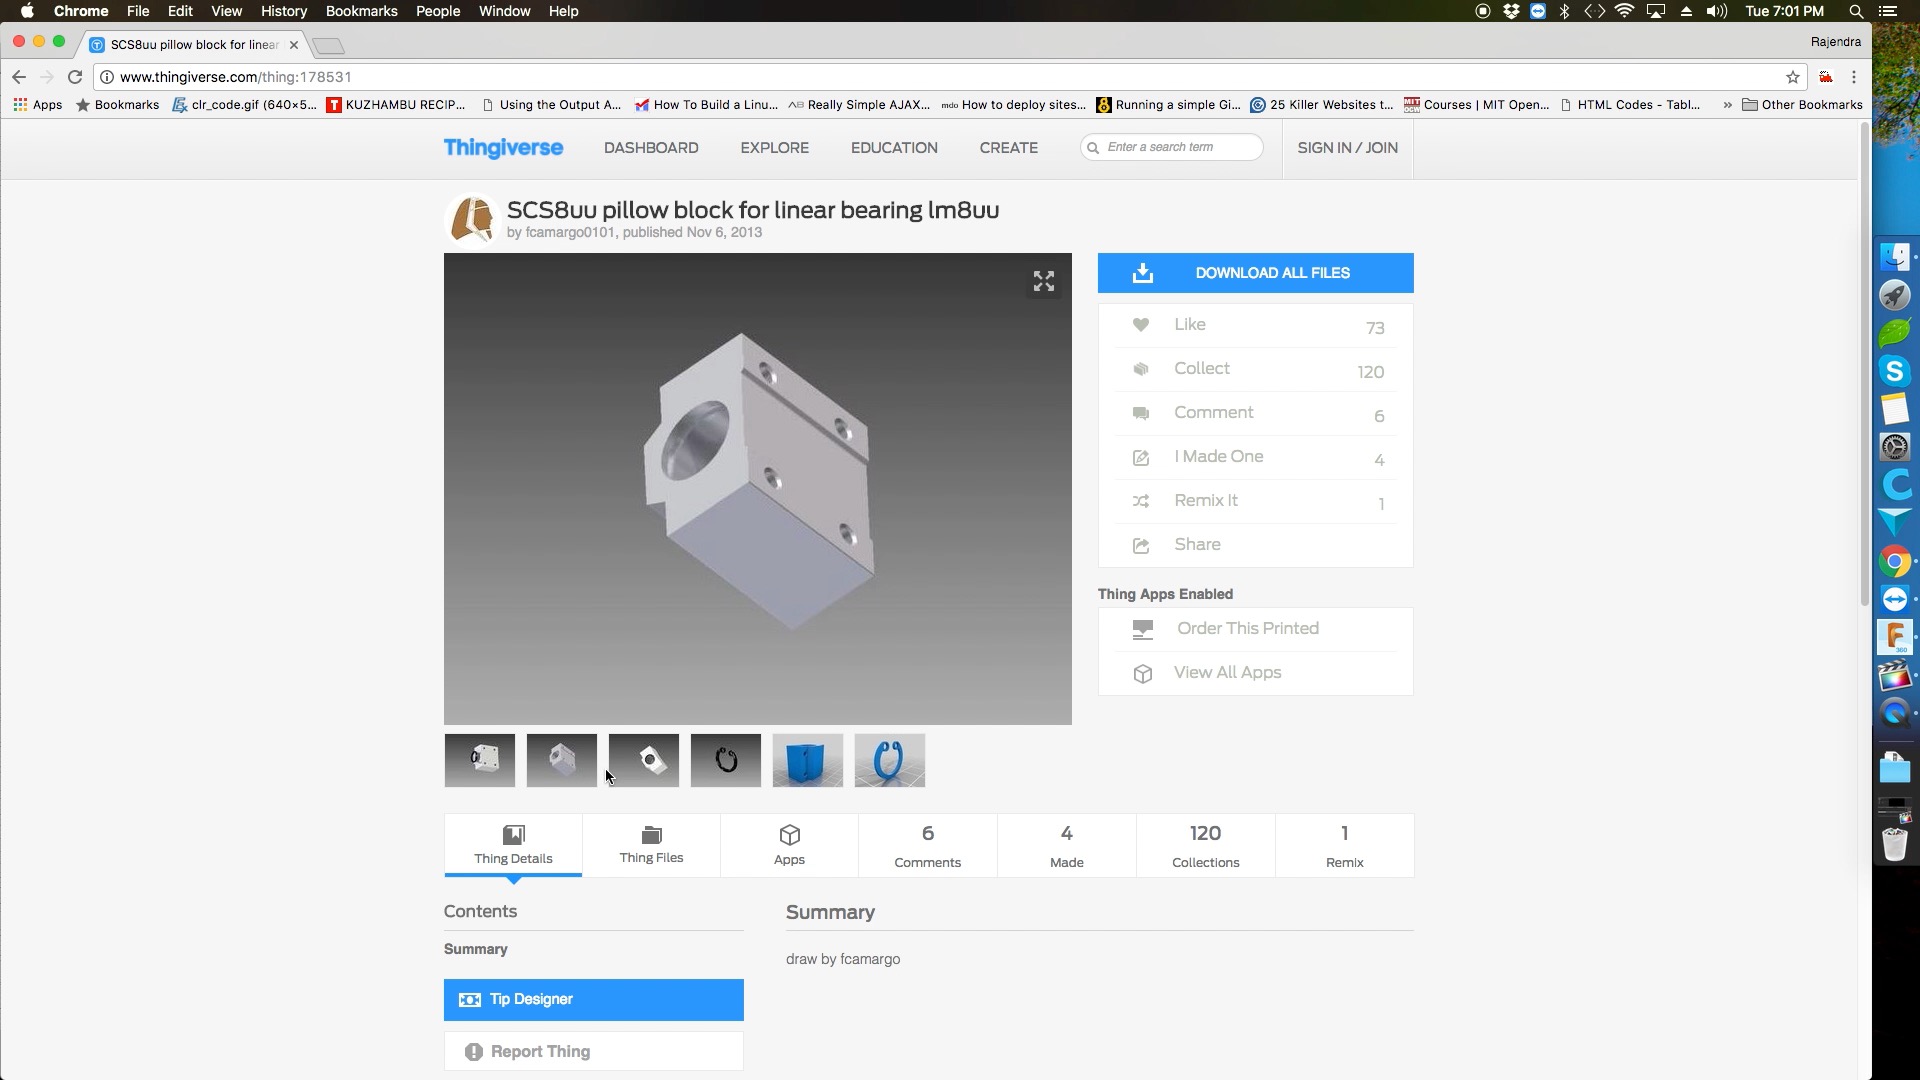1920x1080 pixels.
Task: Click the Download All Files button
Action: point(1255,273)
